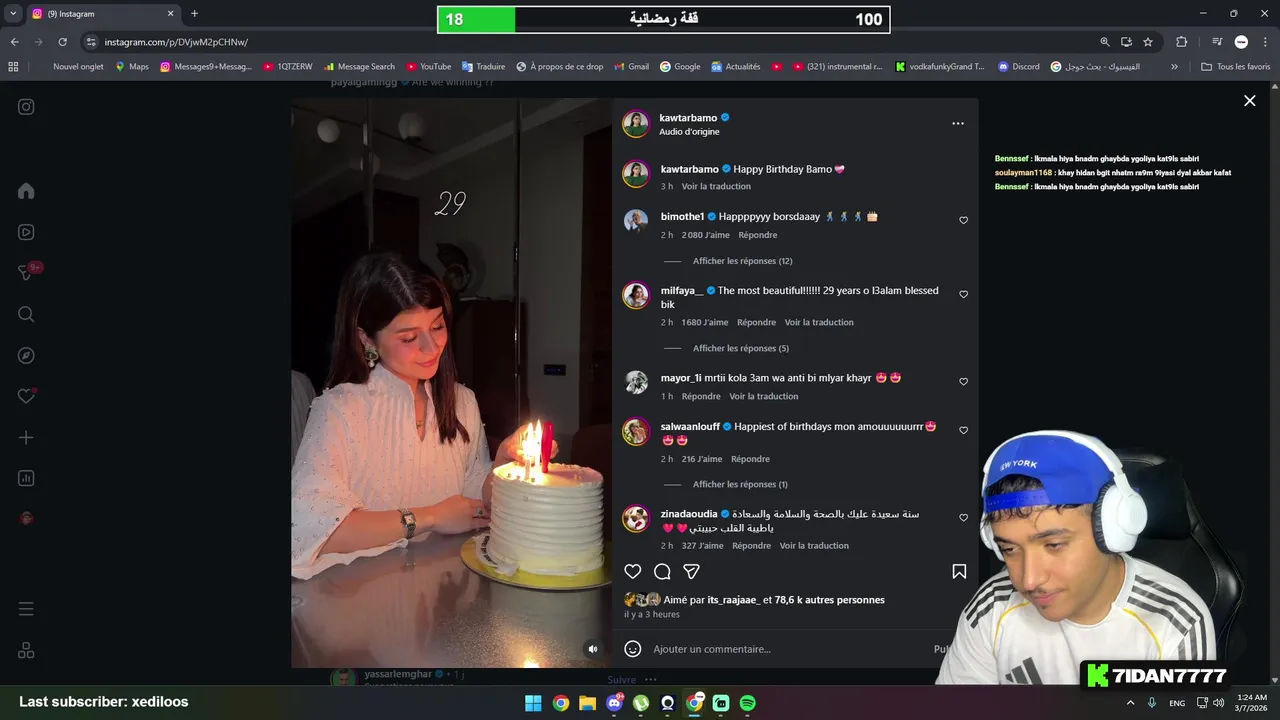Click the birthday video thumbnail
The image size is (1280, 720).
(x=451, y=383)
